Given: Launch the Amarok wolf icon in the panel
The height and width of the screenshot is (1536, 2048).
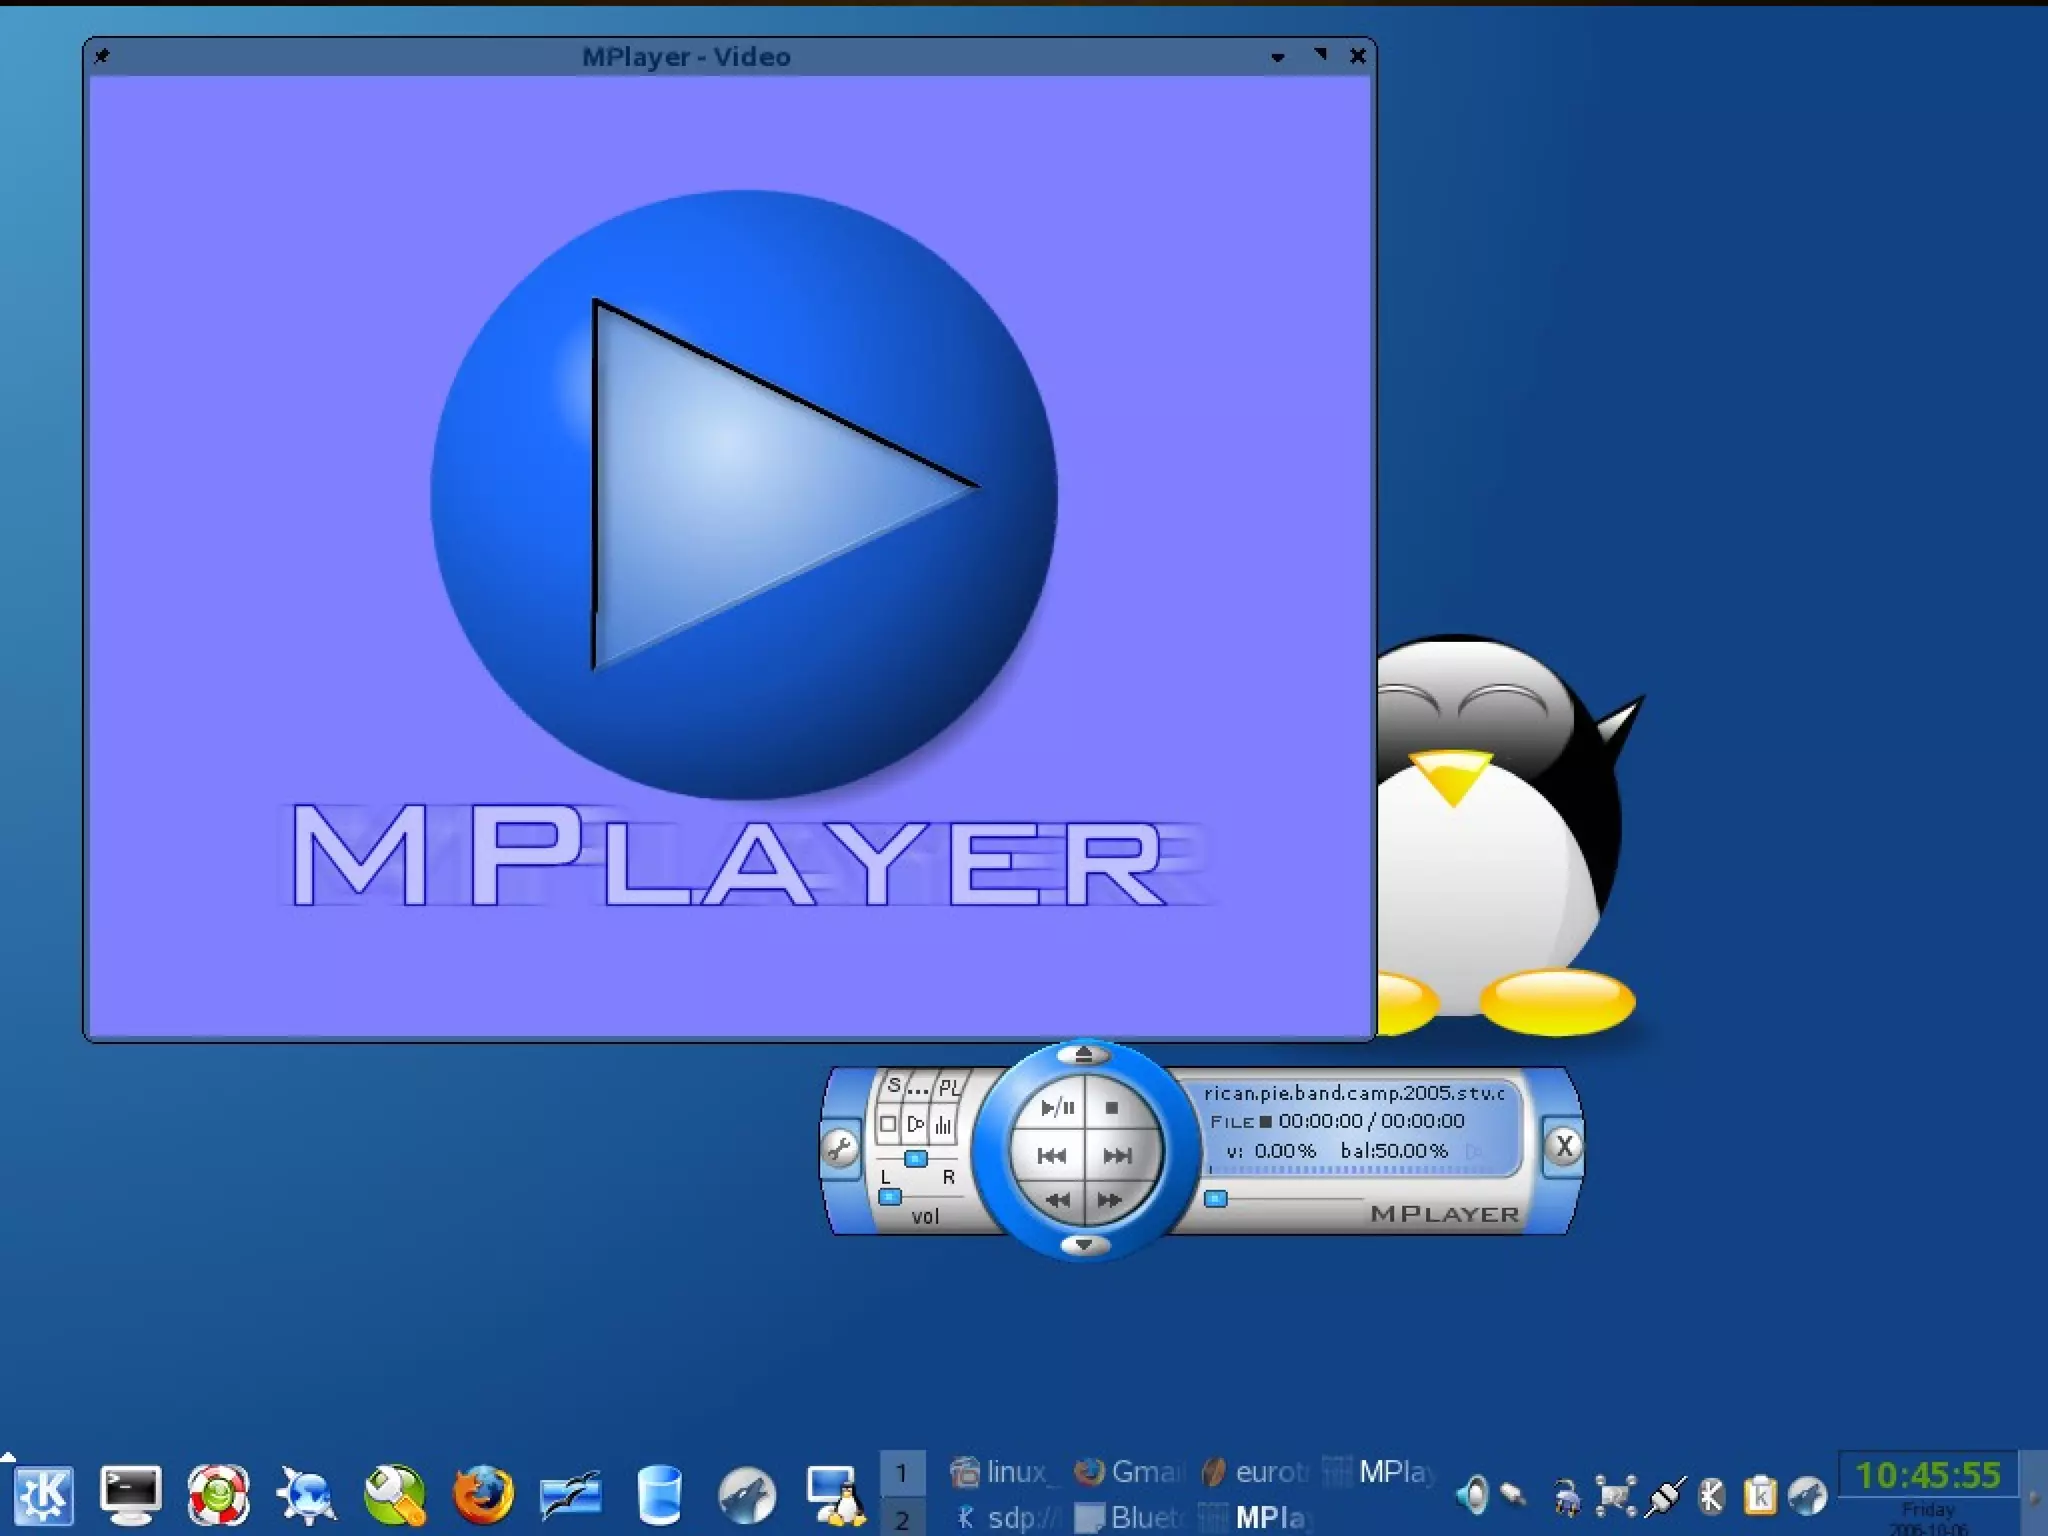Looking at the screenshot, I should 747,1495.
